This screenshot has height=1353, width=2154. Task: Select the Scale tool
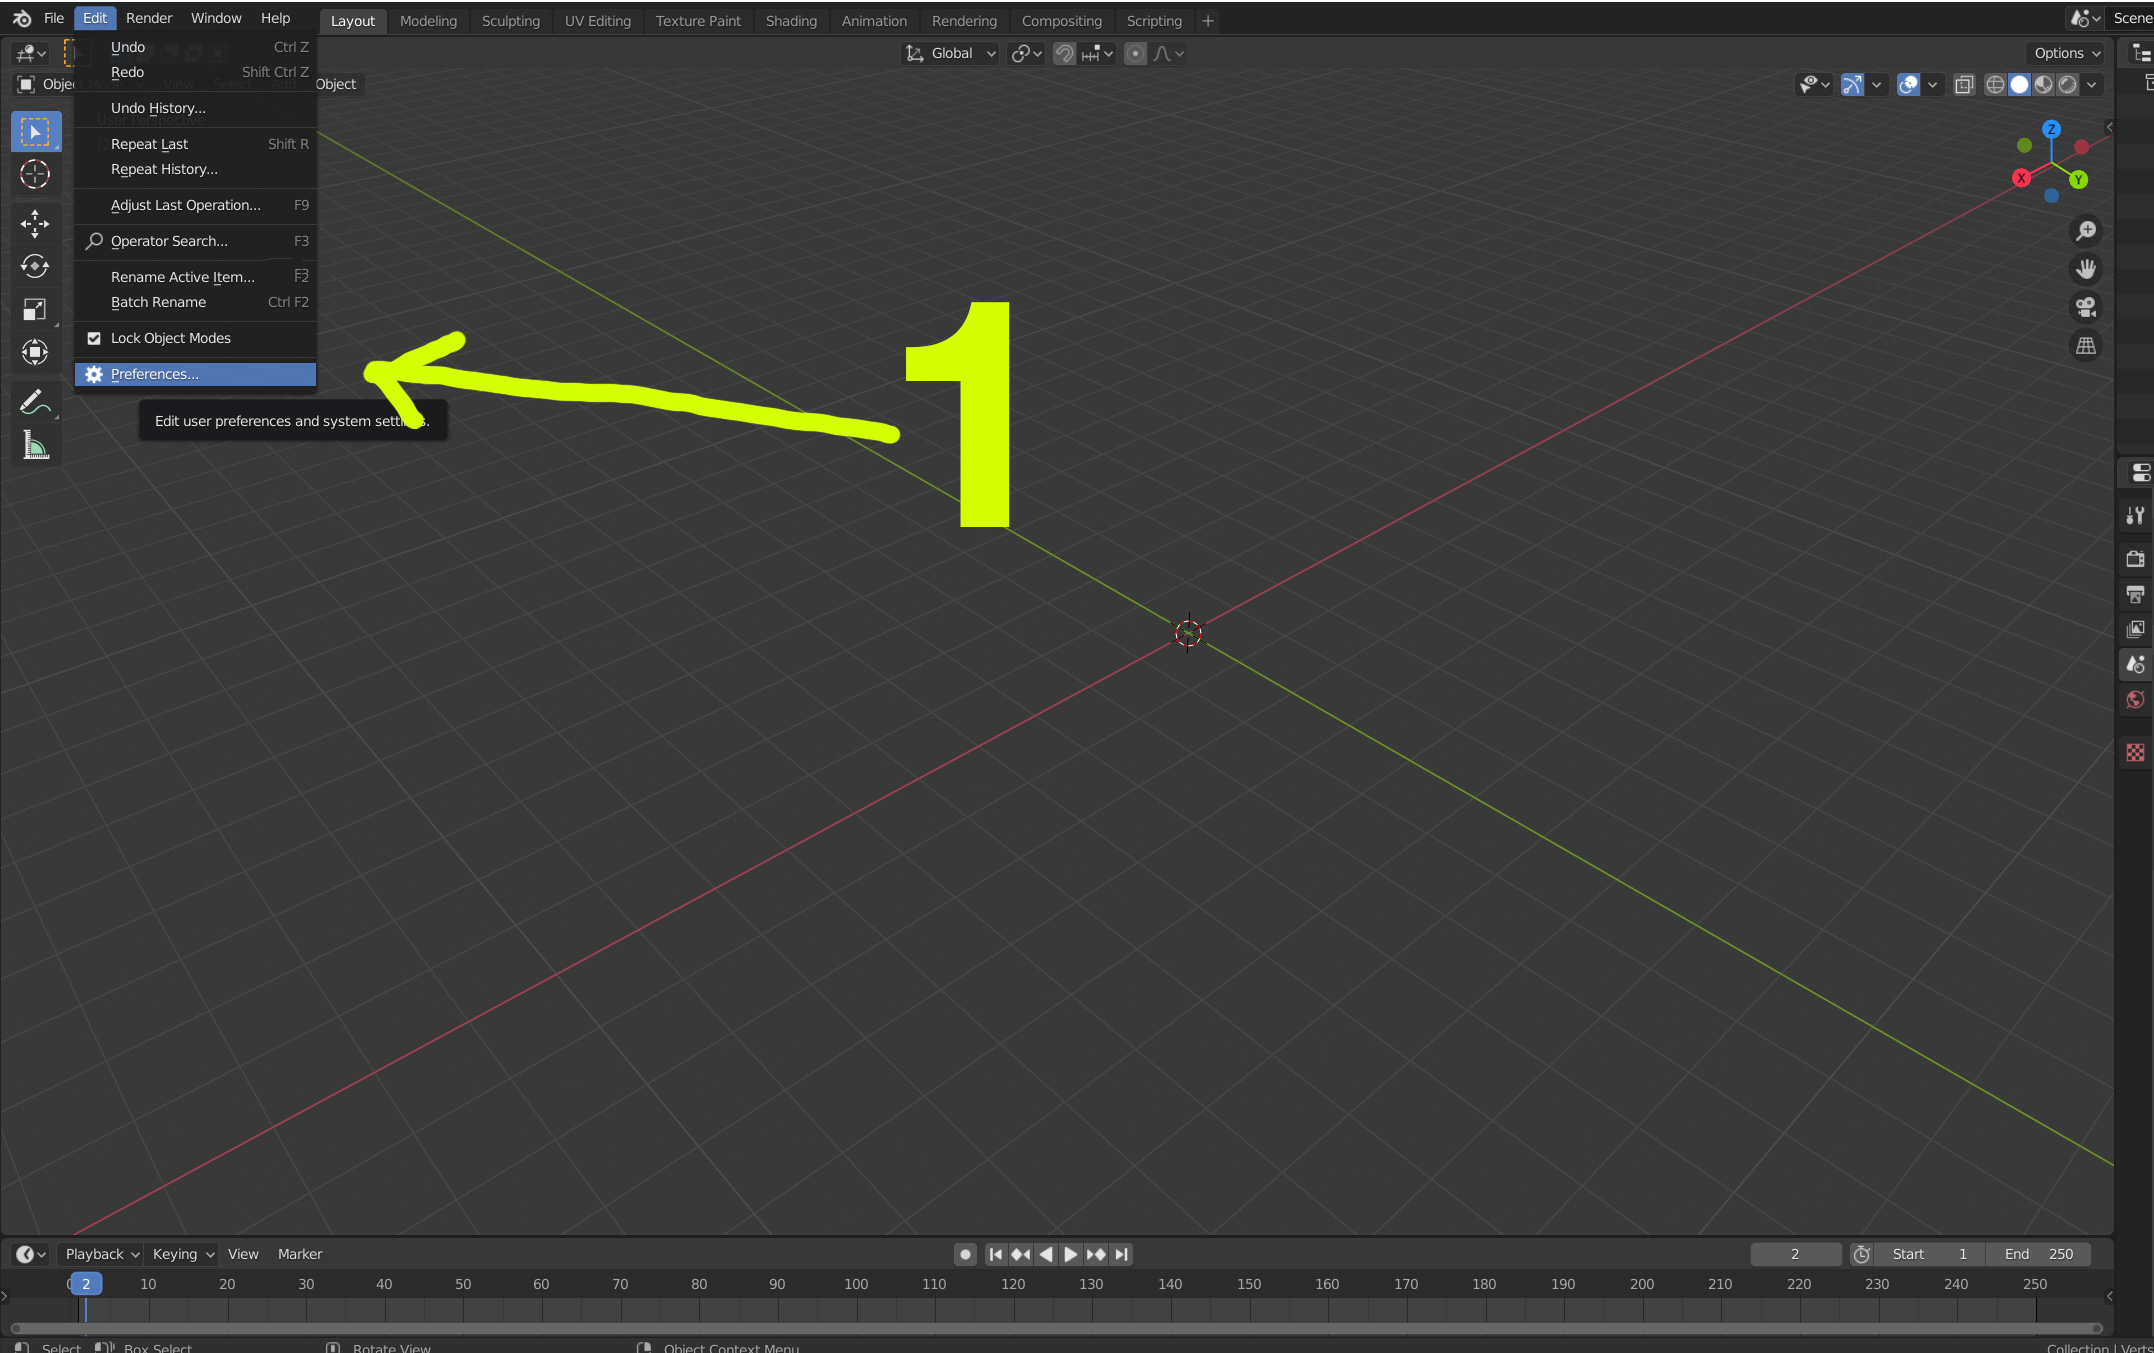point(35,309)
